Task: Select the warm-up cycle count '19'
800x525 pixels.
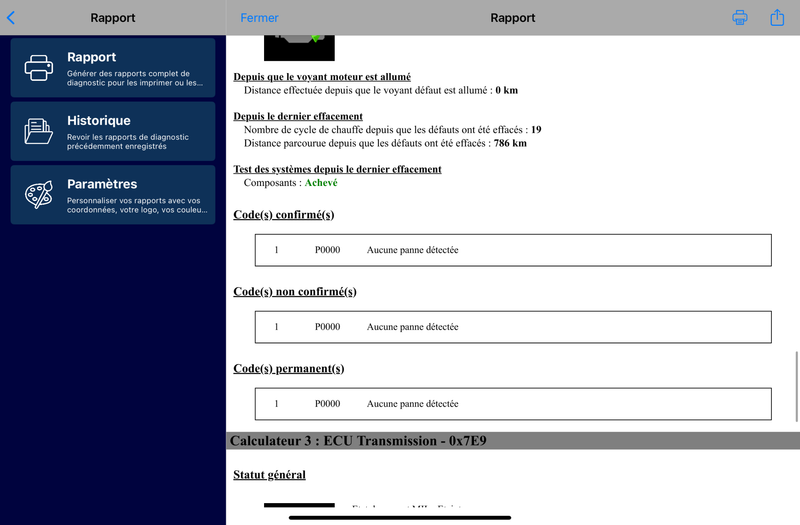Action: tap(536, 130)
